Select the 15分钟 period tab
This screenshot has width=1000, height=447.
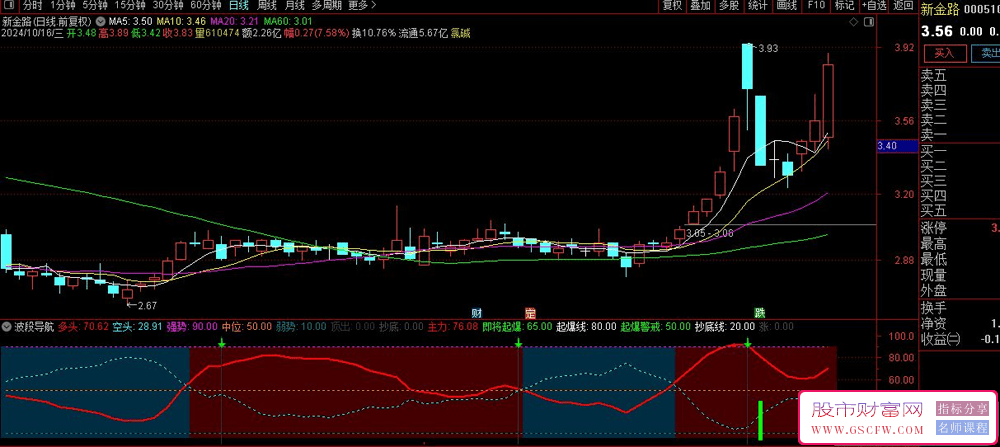(x=129, y=6)
